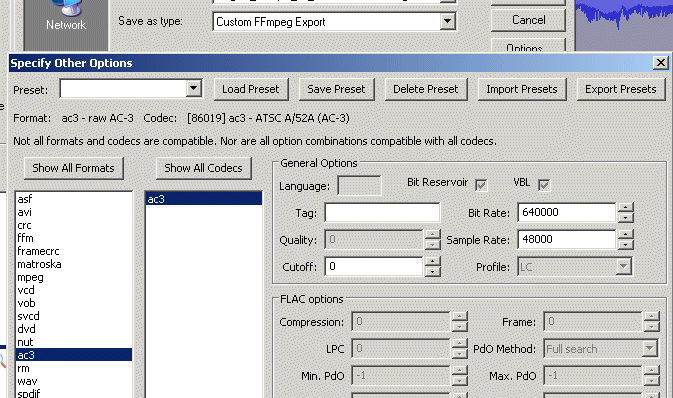The image size is (673, 398).
Task: Click the Cancel button in save dialog
Action: (528, 20)
